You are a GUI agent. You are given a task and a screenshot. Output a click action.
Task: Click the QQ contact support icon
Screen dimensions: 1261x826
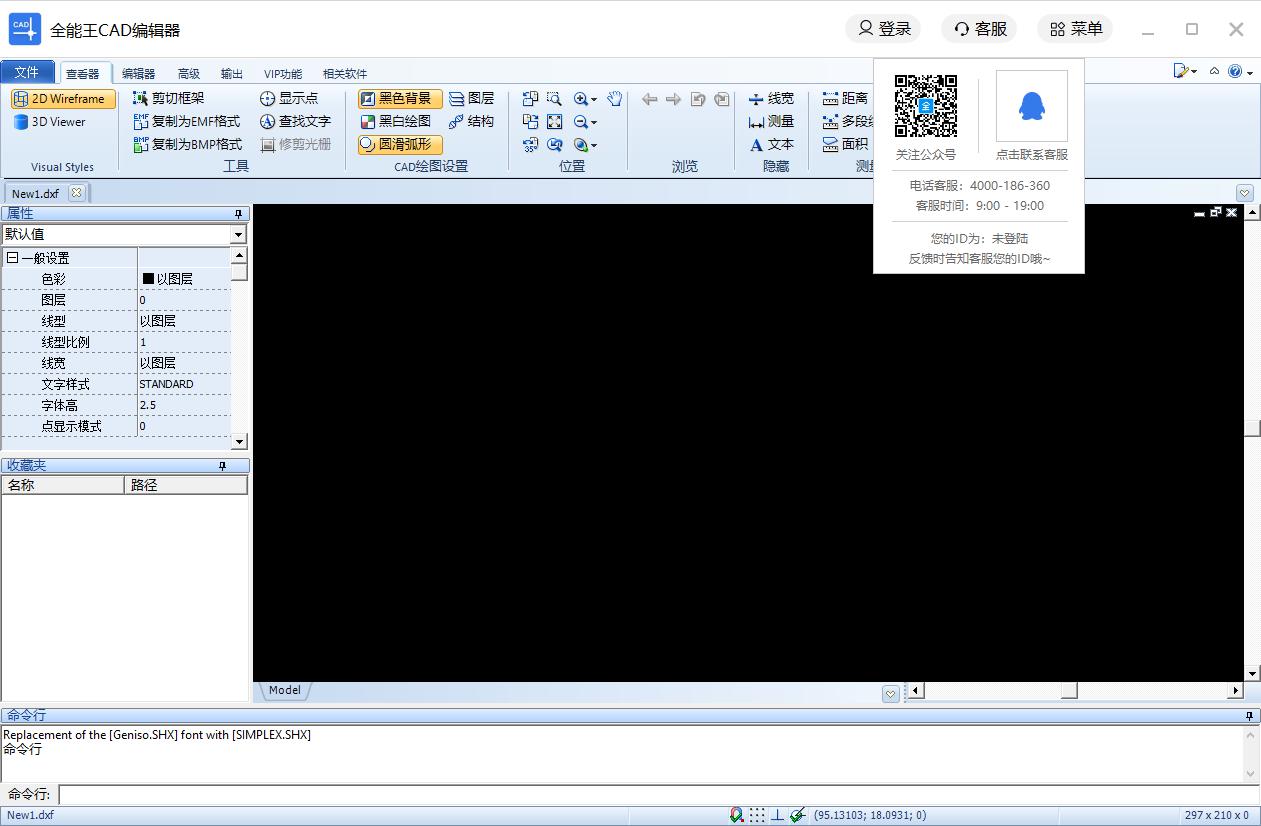coord(1031,107)
